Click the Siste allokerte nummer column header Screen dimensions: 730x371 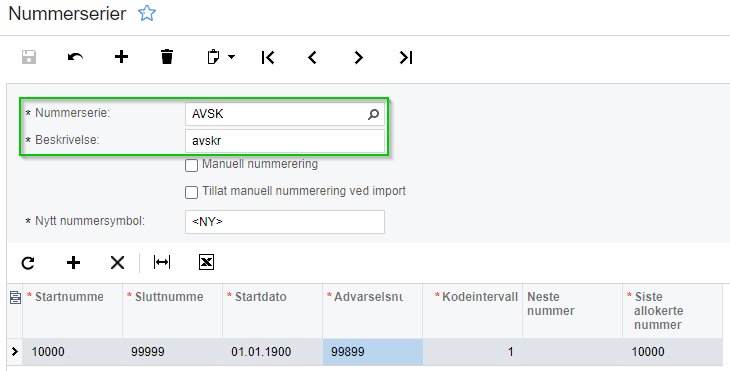673,310
